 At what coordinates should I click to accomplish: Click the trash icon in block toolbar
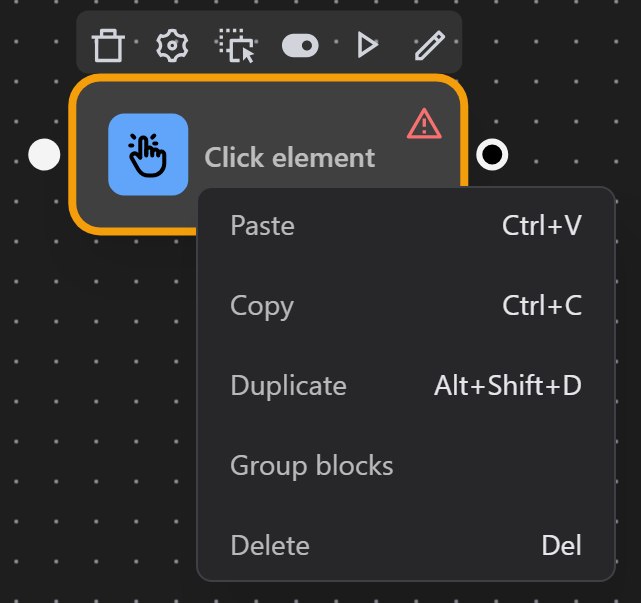(108, 46)
